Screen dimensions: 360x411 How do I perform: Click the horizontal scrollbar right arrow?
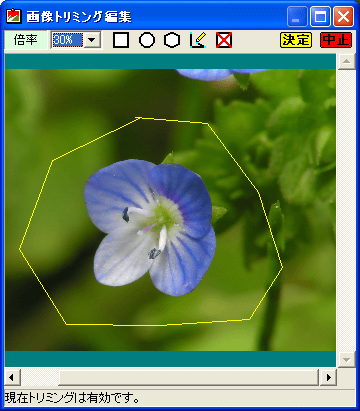click(x=328, y=377)
